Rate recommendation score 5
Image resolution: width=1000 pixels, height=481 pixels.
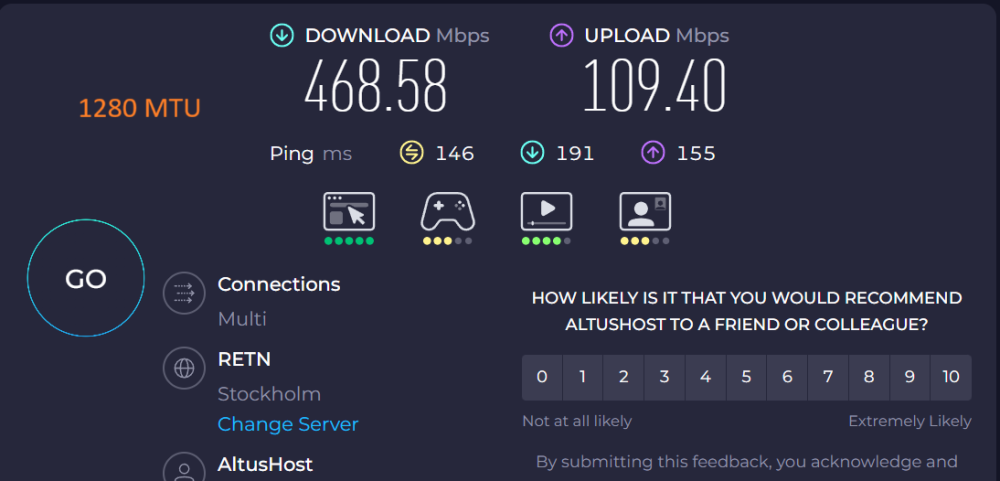[x=746, y=378]
